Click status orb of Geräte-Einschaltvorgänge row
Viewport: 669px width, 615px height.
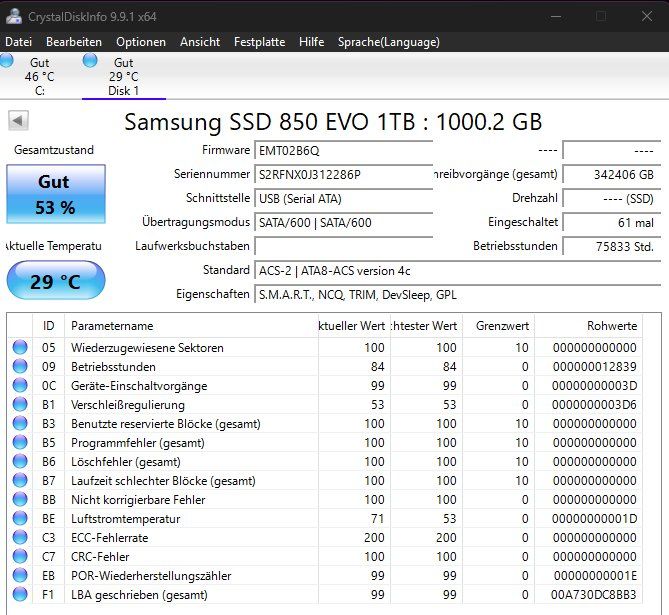[x=20, y=385]
